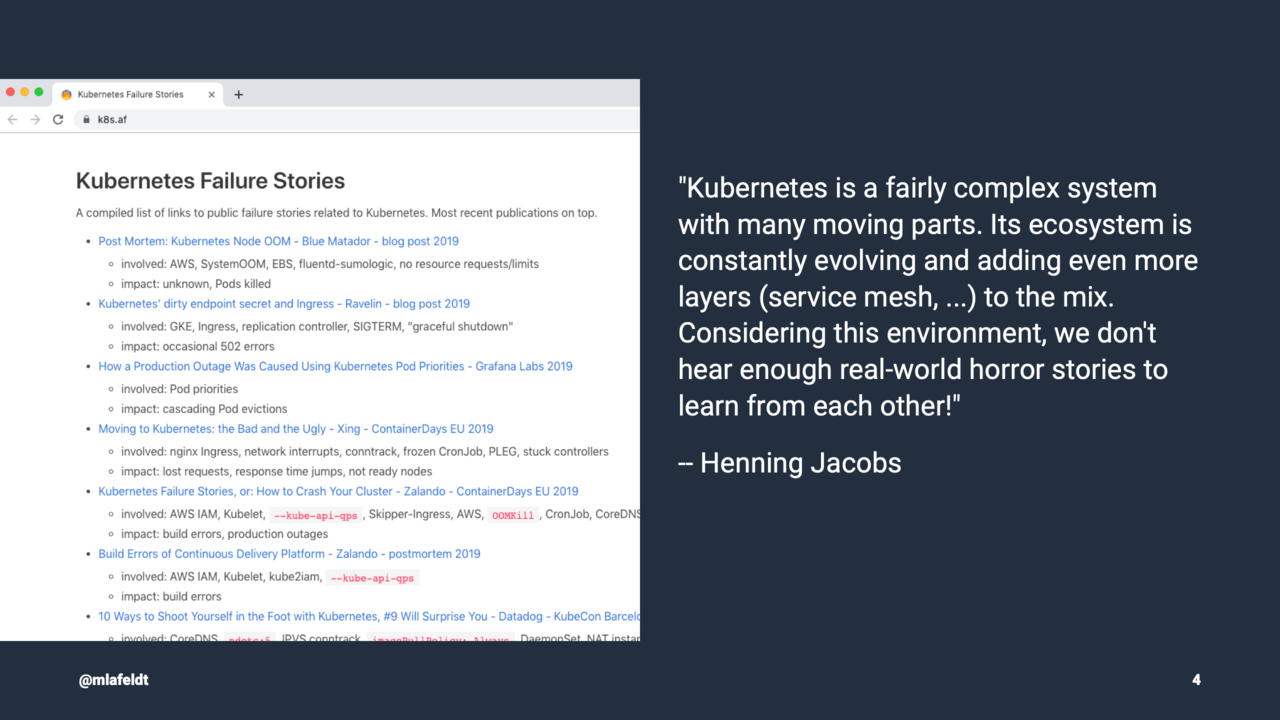Click the green macOS fullscreen dot
This screenshot has width=1280, height=720.
[39, 92]
